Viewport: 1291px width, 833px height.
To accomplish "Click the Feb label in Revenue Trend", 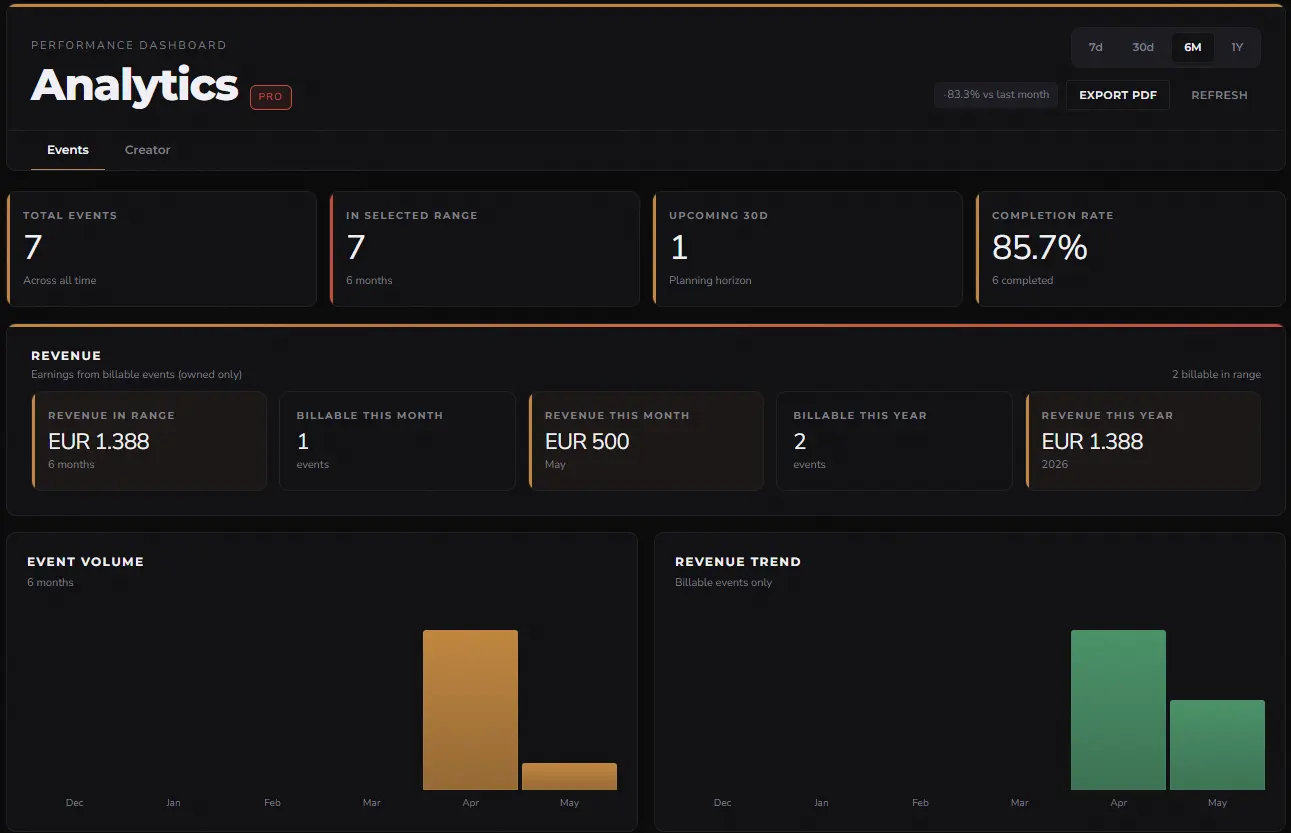I will (920, 803).
